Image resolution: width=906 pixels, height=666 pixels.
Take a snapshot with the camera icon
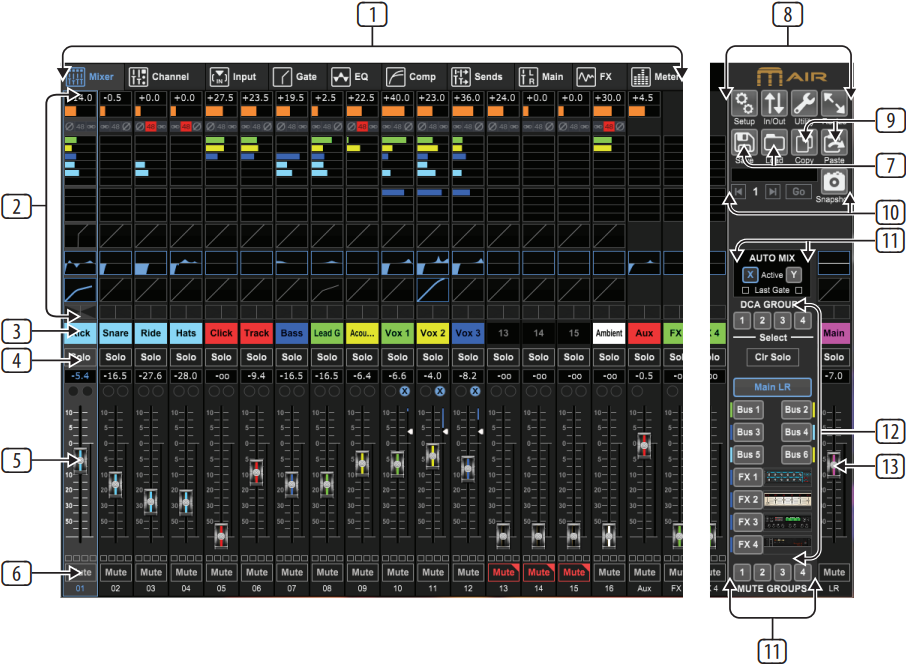[833, 180]
